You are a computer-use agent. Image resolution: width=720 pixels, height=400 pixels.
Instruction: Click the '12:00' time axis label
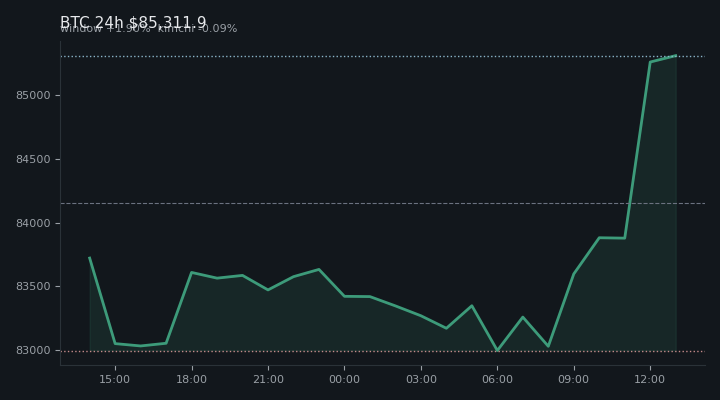click(x=650, y=379)
